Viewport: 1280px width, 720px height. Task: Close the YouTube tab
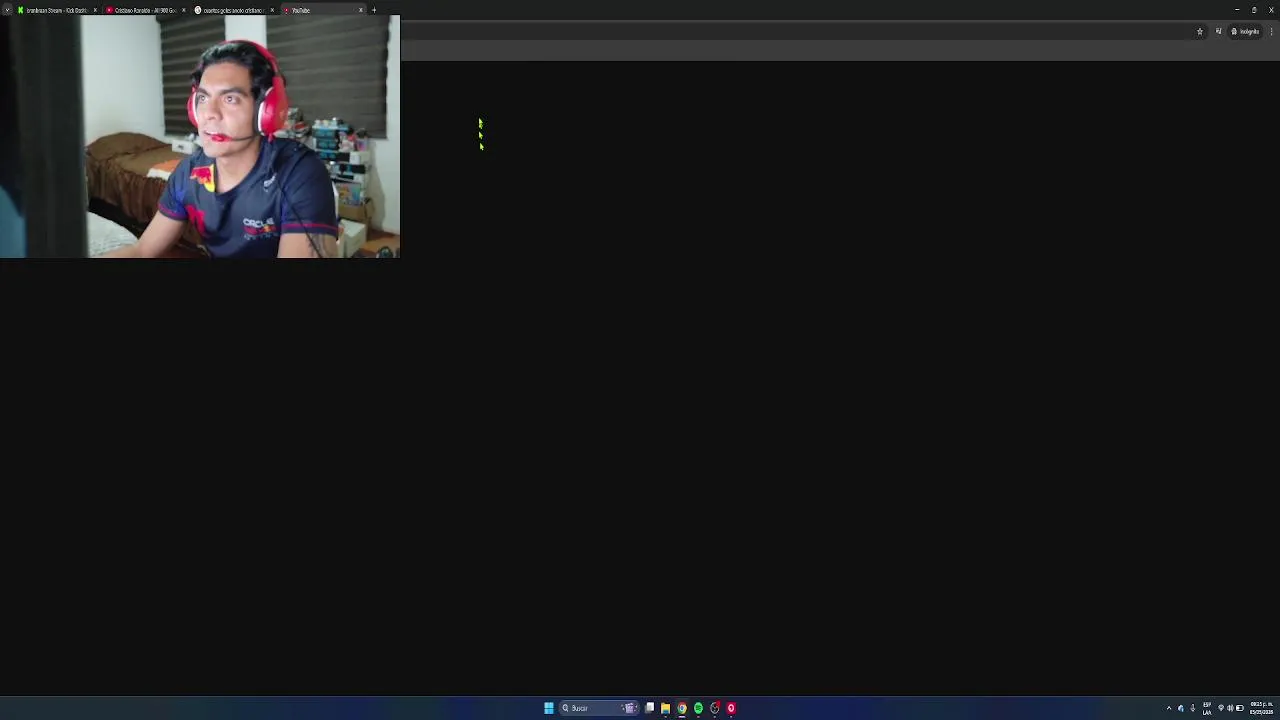pyautogui.click(x=361, y=10)
